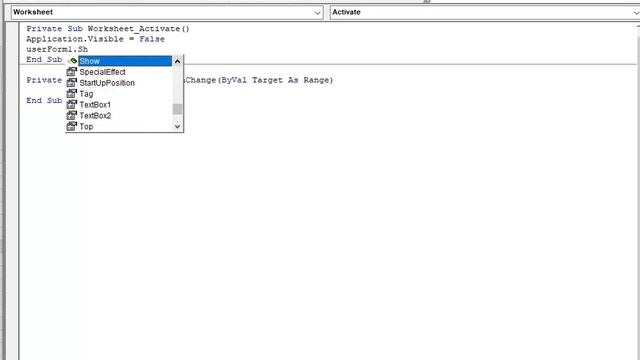The width and height of the screenshot is (640, 360).
Task: Select Show in the autocomplete list
Action: pos(125,61)
